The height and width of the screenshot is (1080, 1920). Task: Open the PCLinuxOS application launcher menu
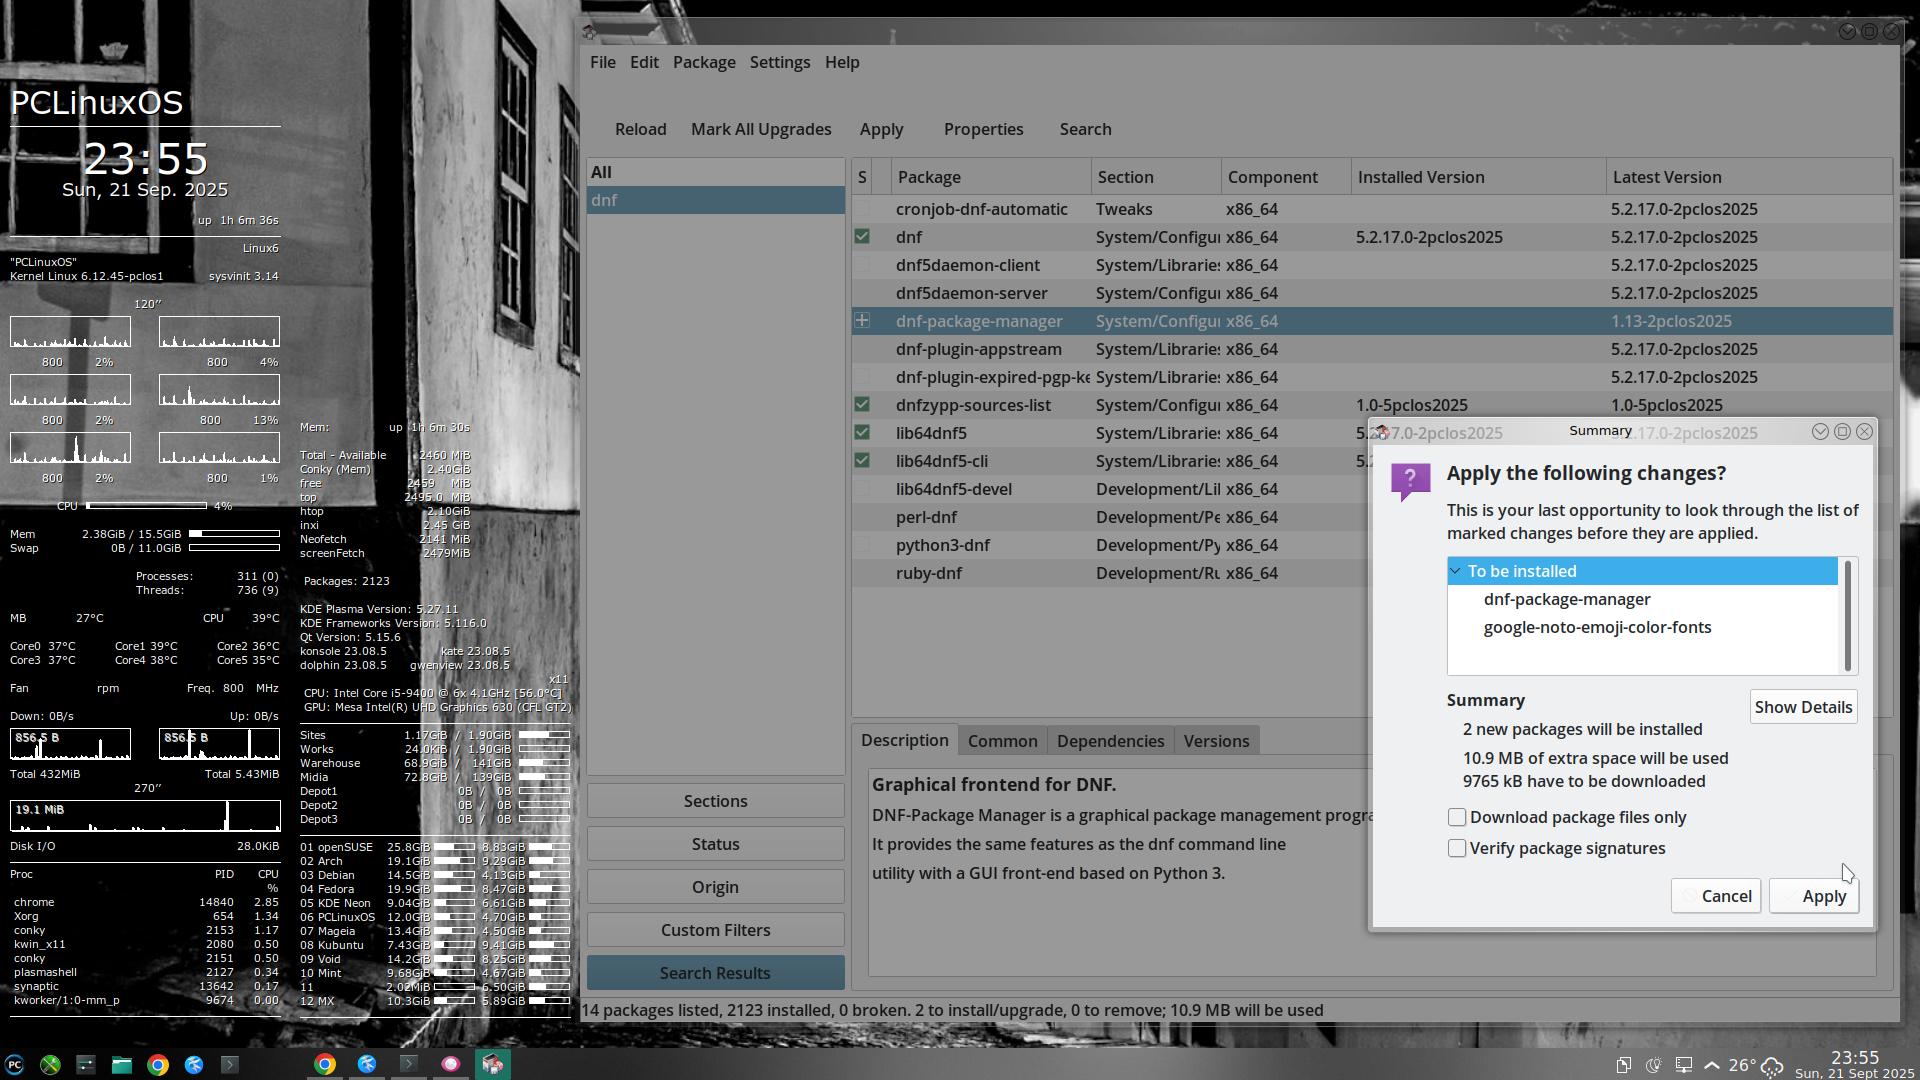pyautogui.click(x=14, y=1065)
